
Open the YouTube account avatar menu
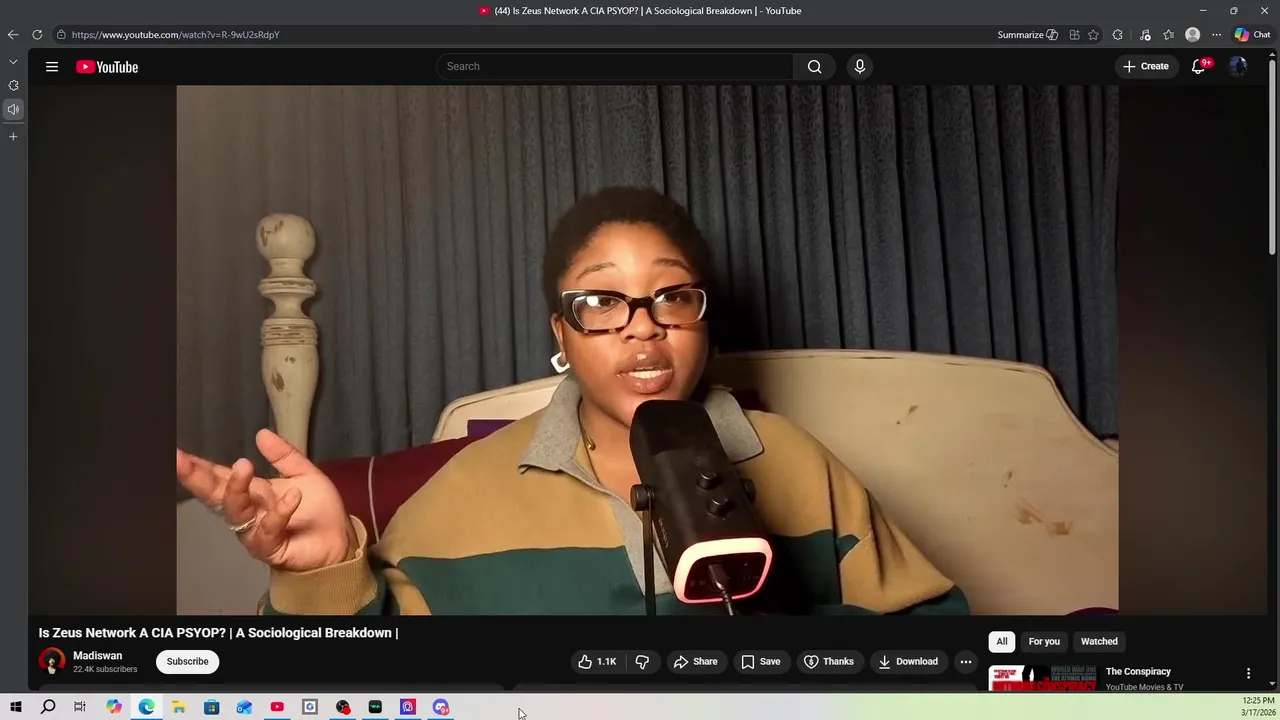pyautogui.click(x=1238, y=67)
